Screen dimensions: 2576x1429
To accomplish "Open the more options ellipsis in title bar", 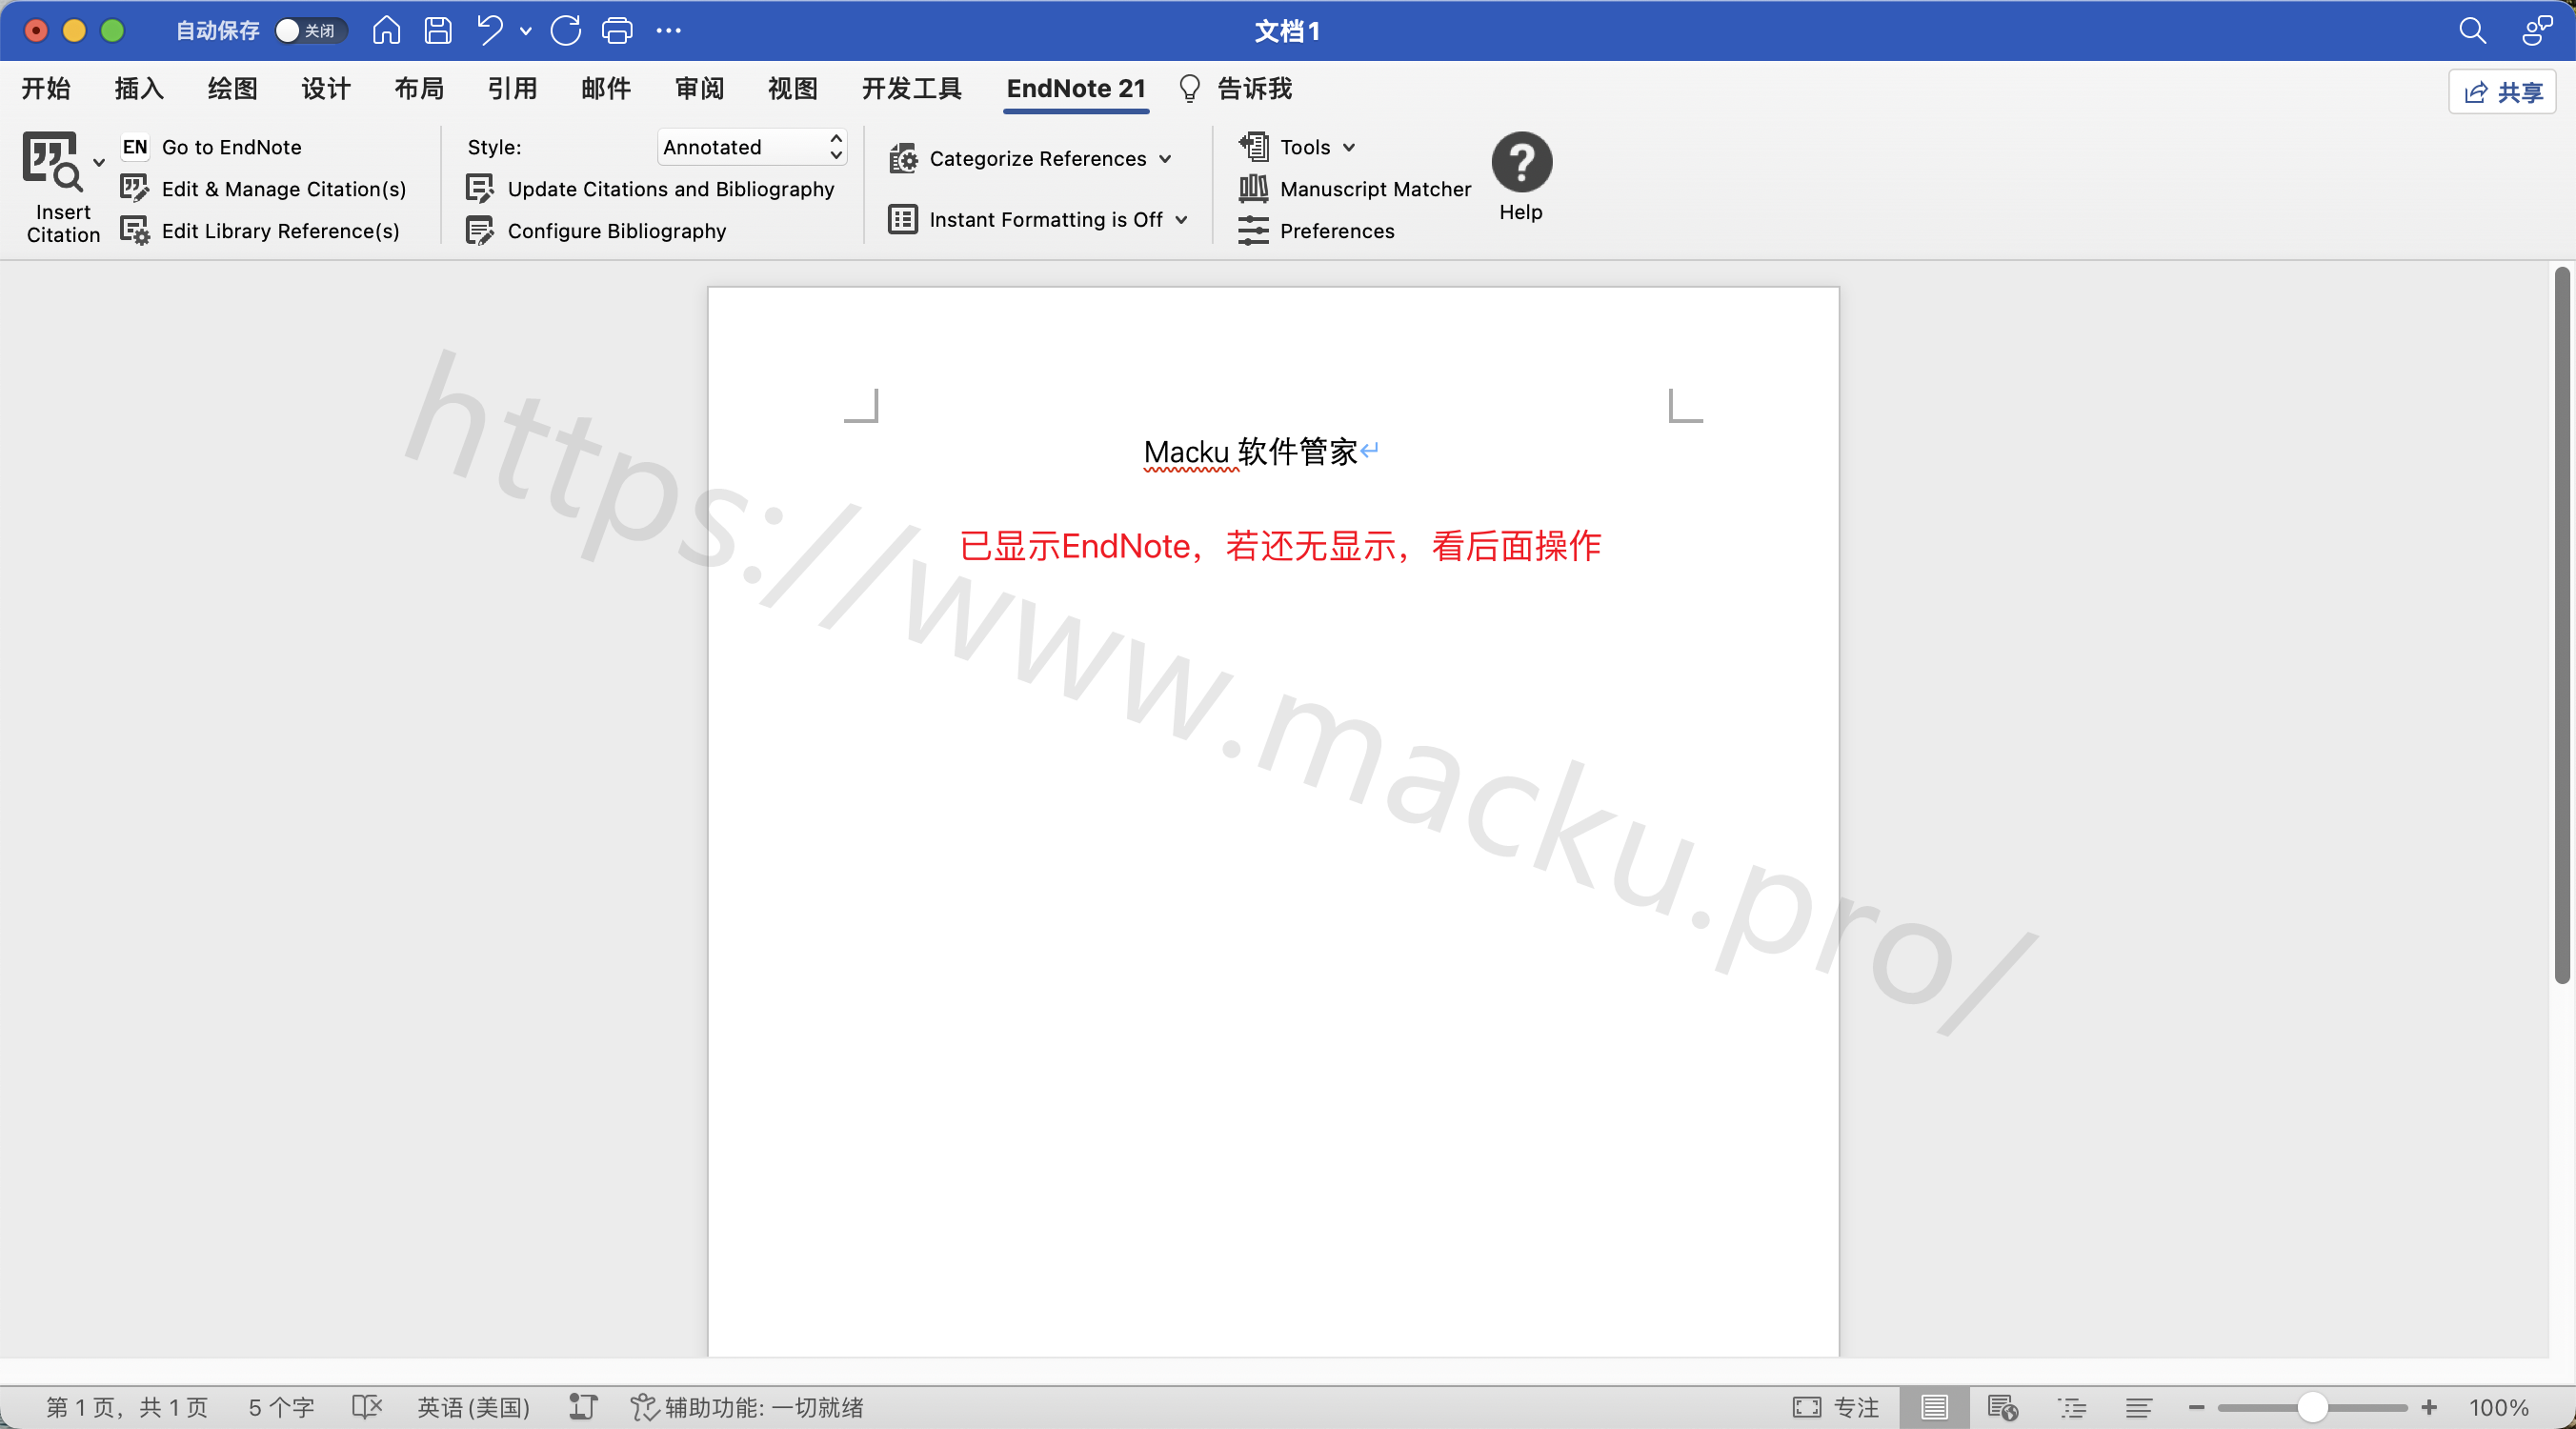I will [x=669, y=31].
